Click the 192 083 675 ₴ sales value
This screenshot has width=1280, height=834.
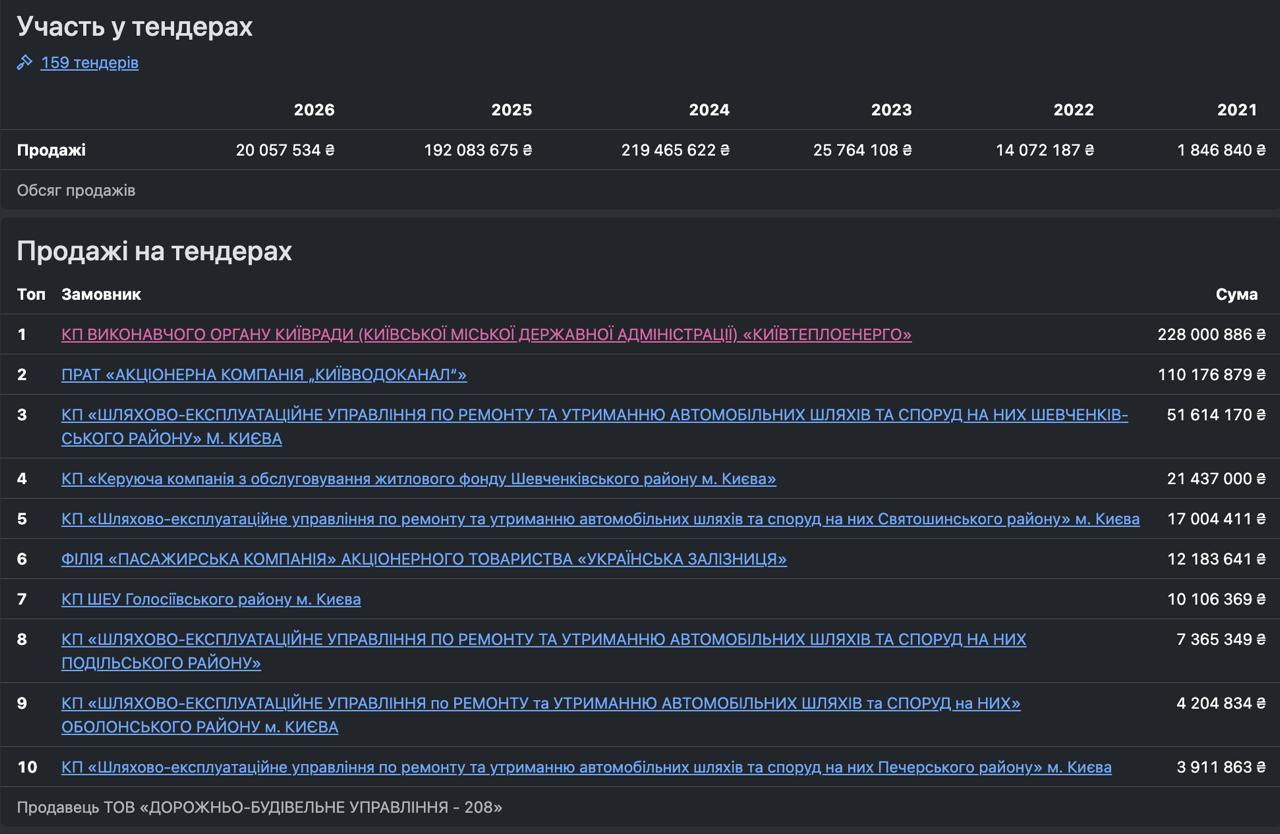pyautogui.click(x=478, y=150)
